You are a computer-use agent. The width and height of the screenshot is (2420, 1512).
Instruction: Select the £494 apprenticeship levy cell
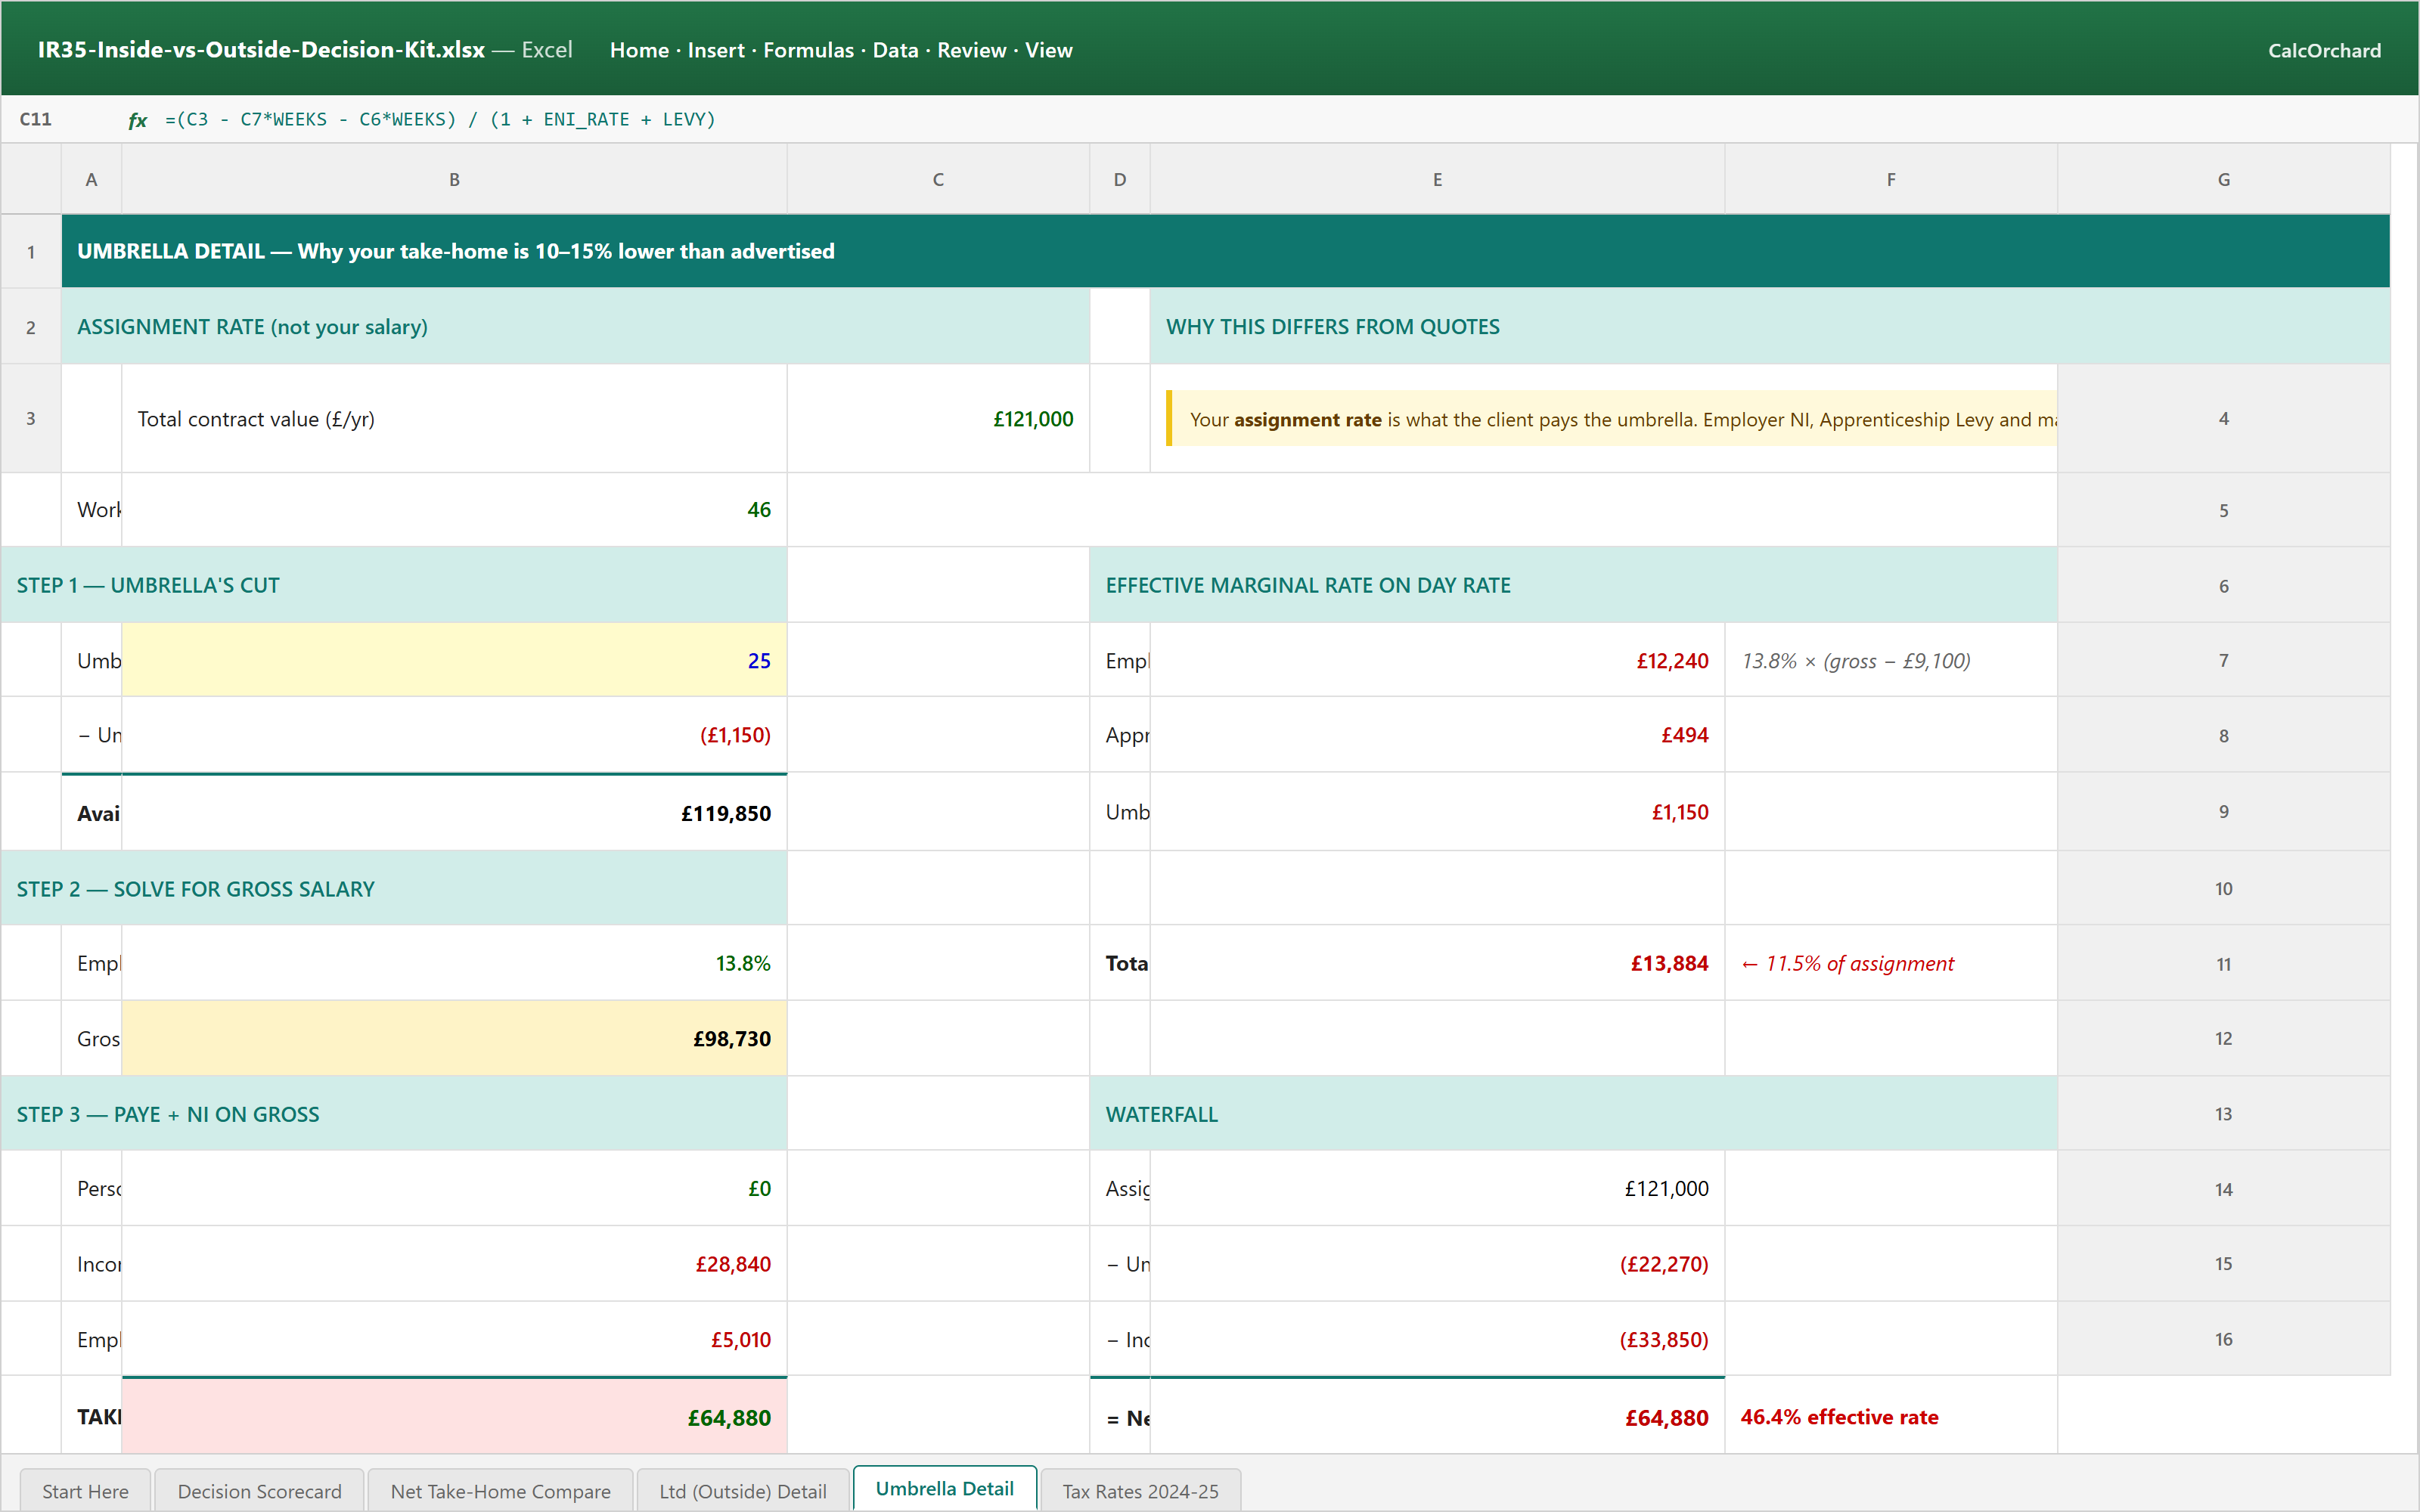[x=1437, y=735]
